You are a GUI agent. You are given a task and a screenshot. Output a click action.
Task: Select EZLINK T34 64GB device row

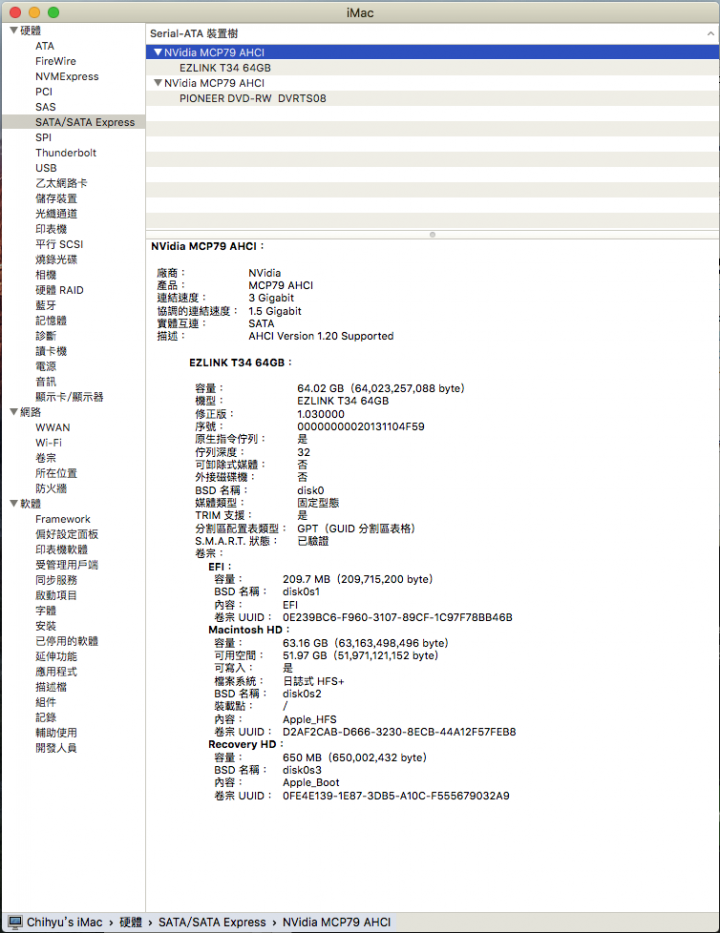coord(432,68)
